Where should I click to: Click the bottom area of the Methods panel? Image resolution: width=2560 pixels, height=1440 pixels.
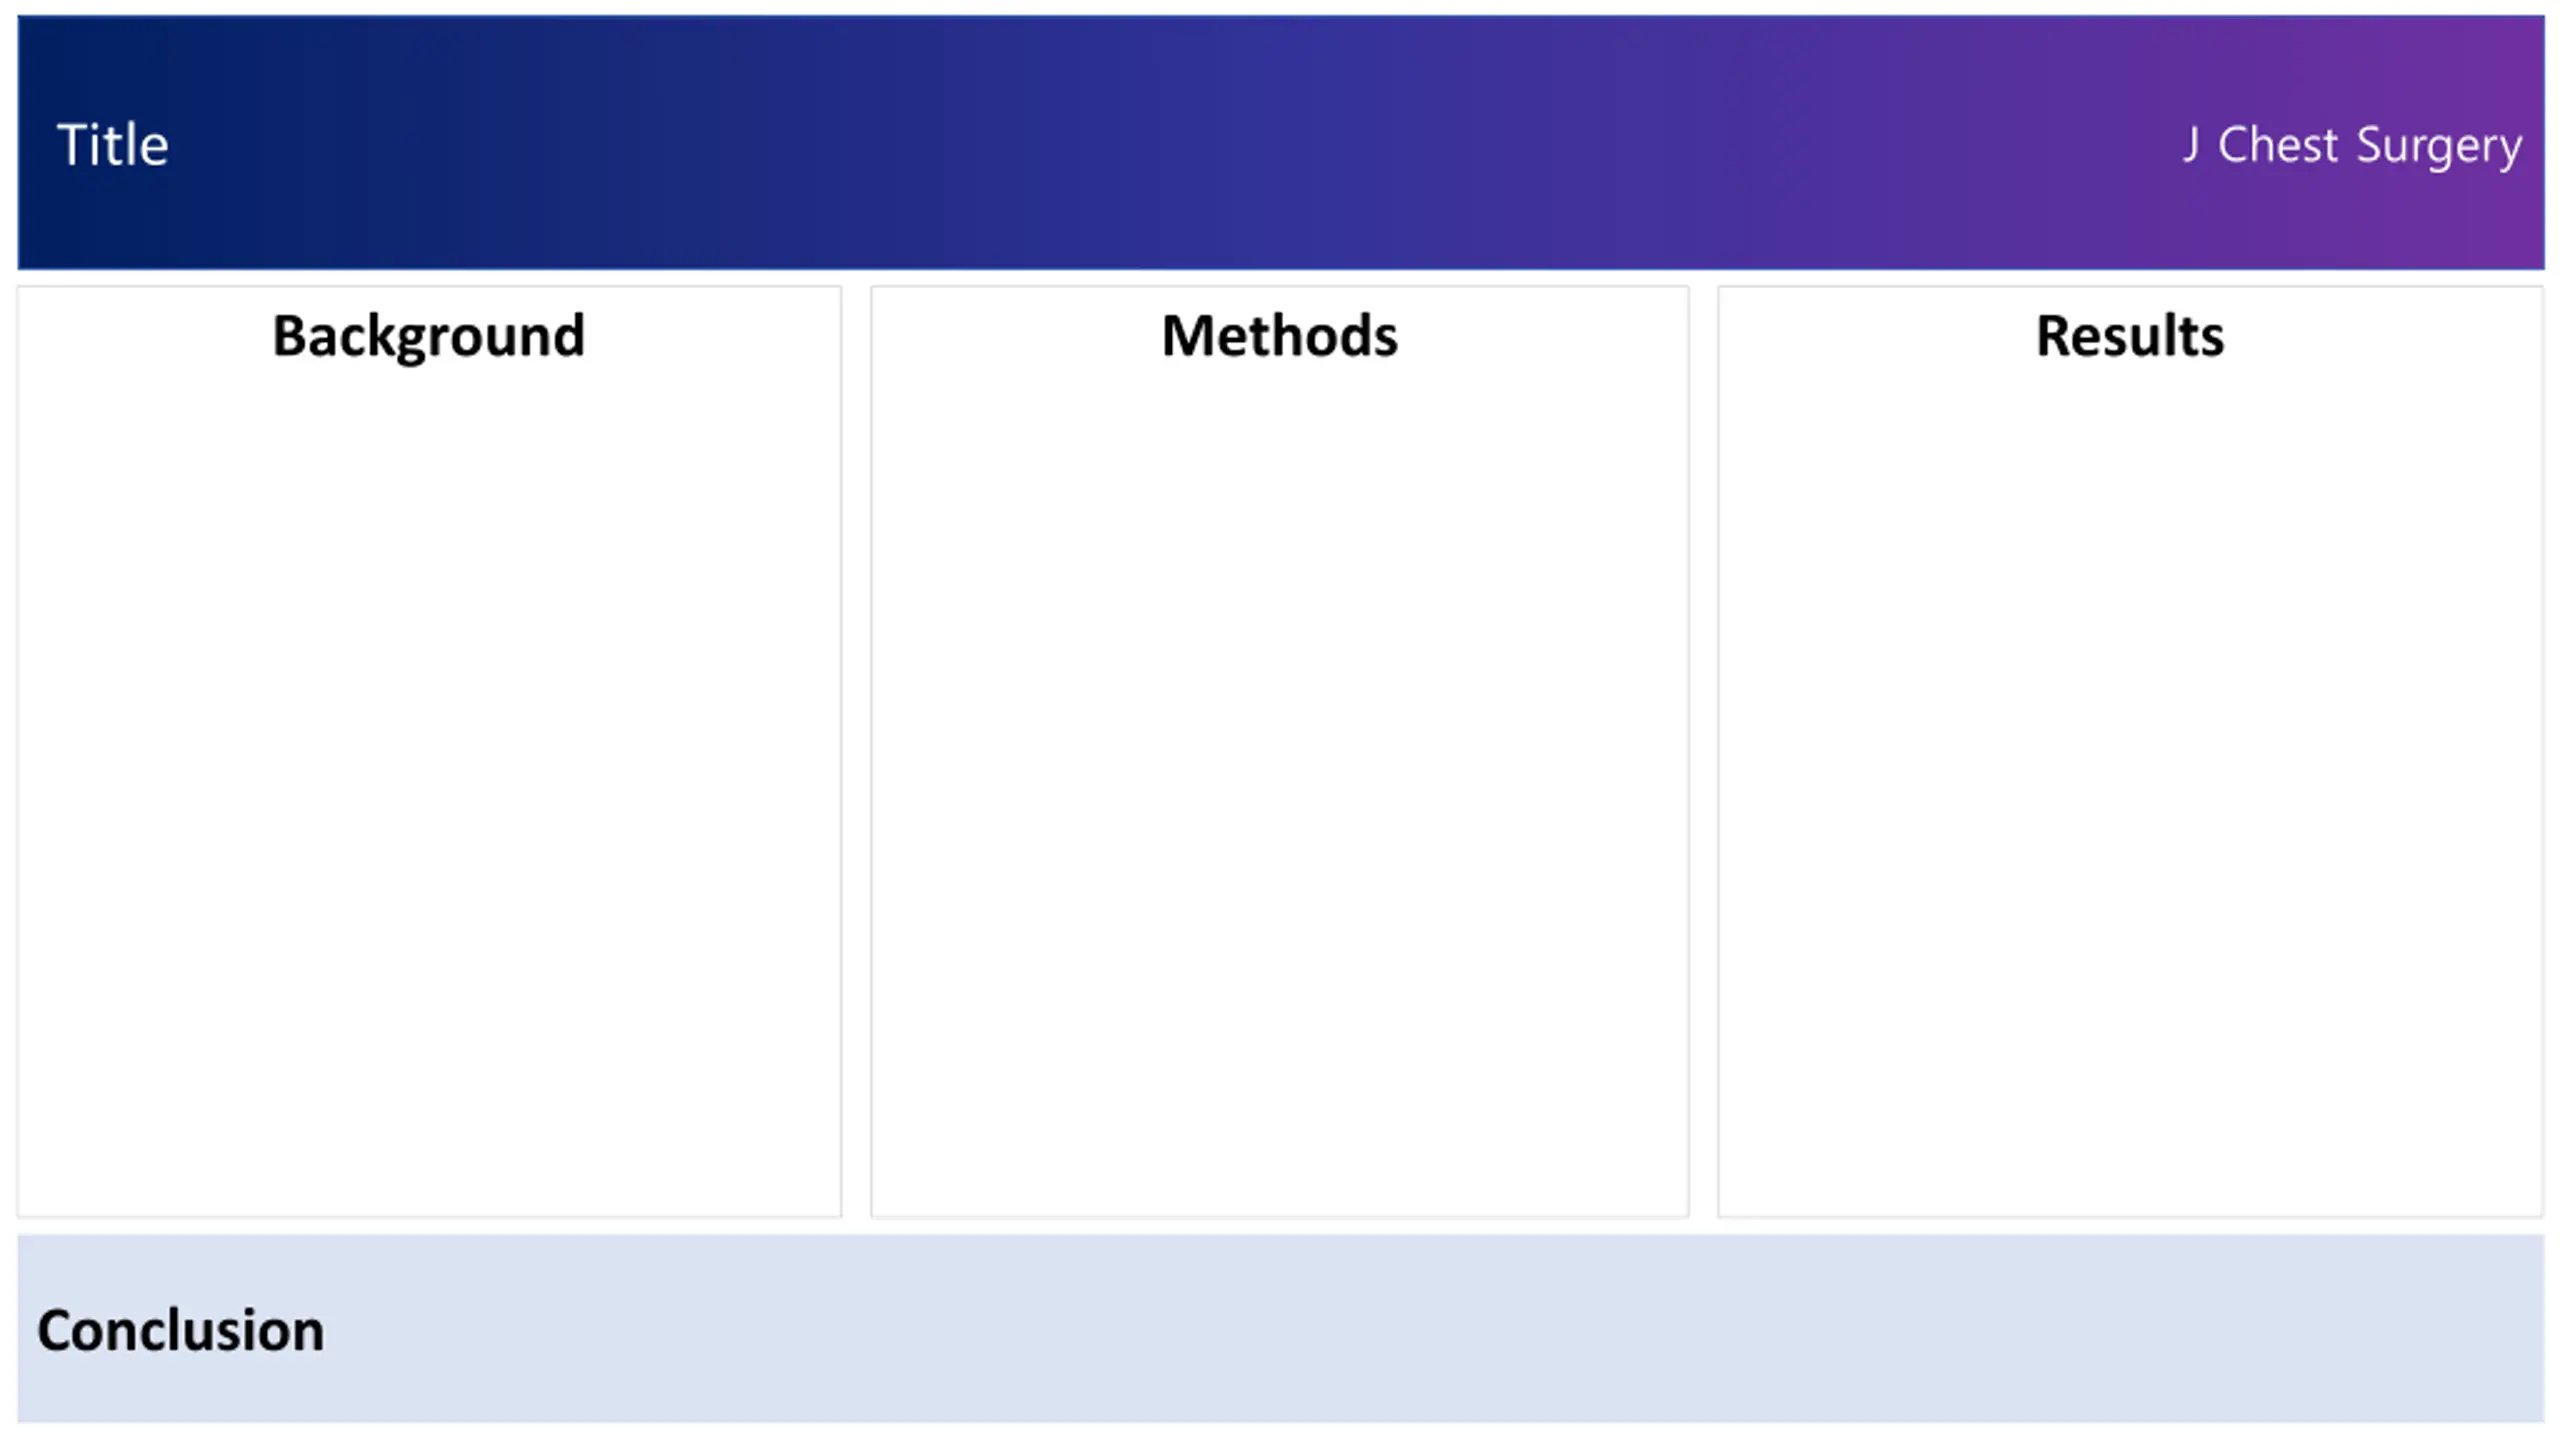[1279, 1150]
